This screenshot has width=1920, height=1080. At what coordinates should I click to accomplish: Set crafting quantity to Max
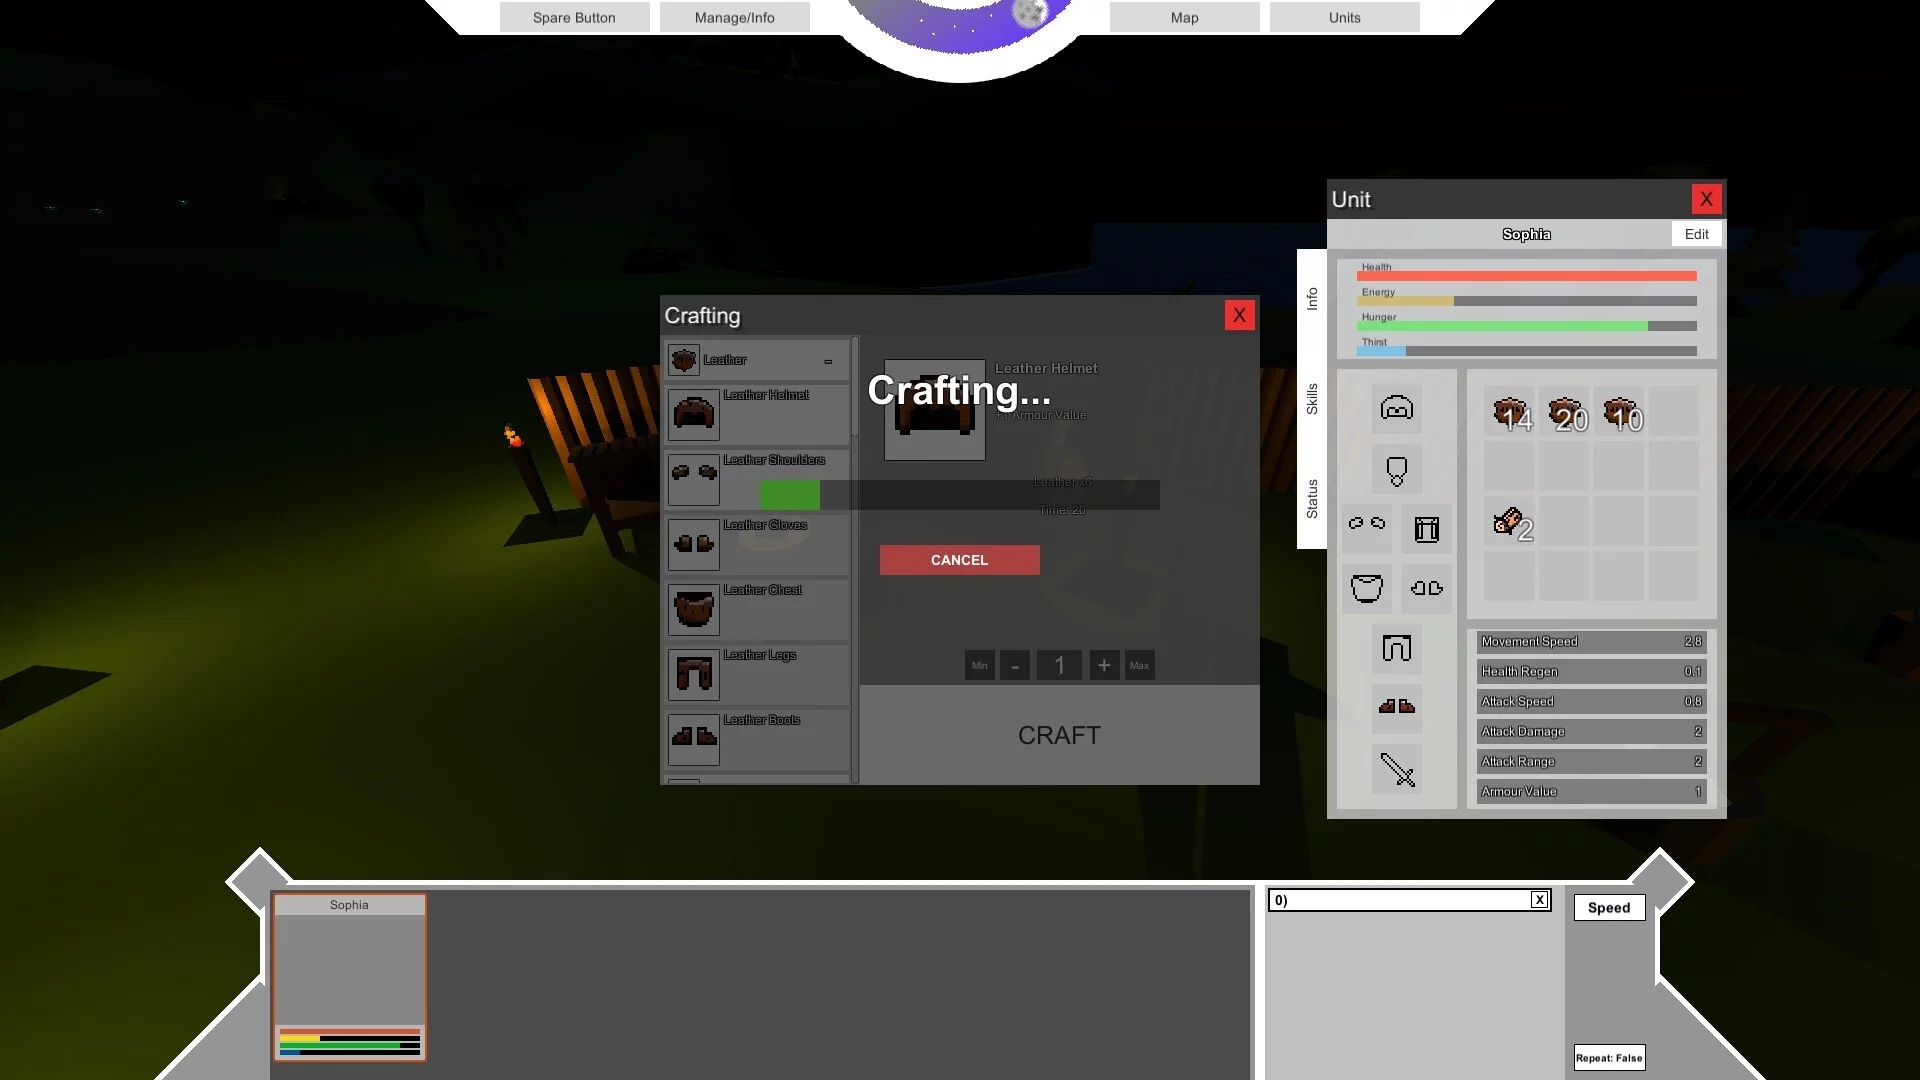pyautogui.click(x=1139, y=665)
